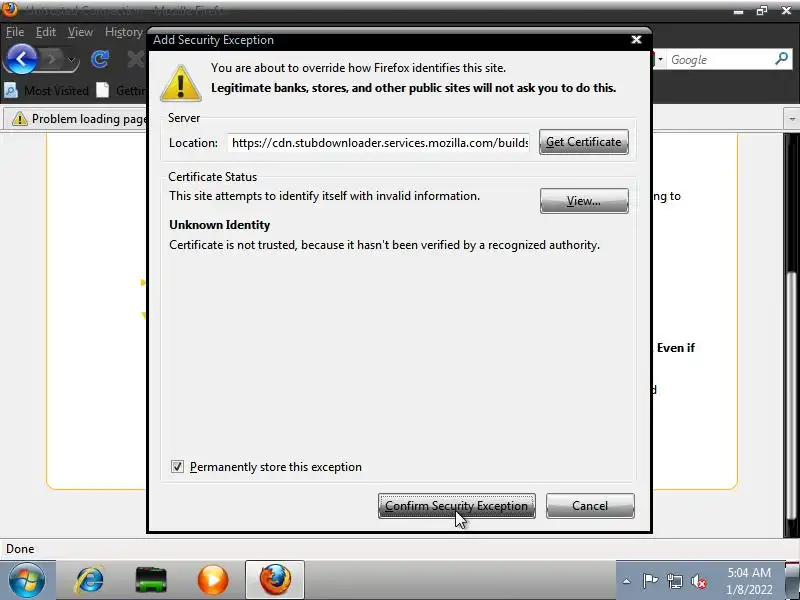Open the History menu in Firefox
The width and height of the screenshot is (800, 600).
pos(123,32)
